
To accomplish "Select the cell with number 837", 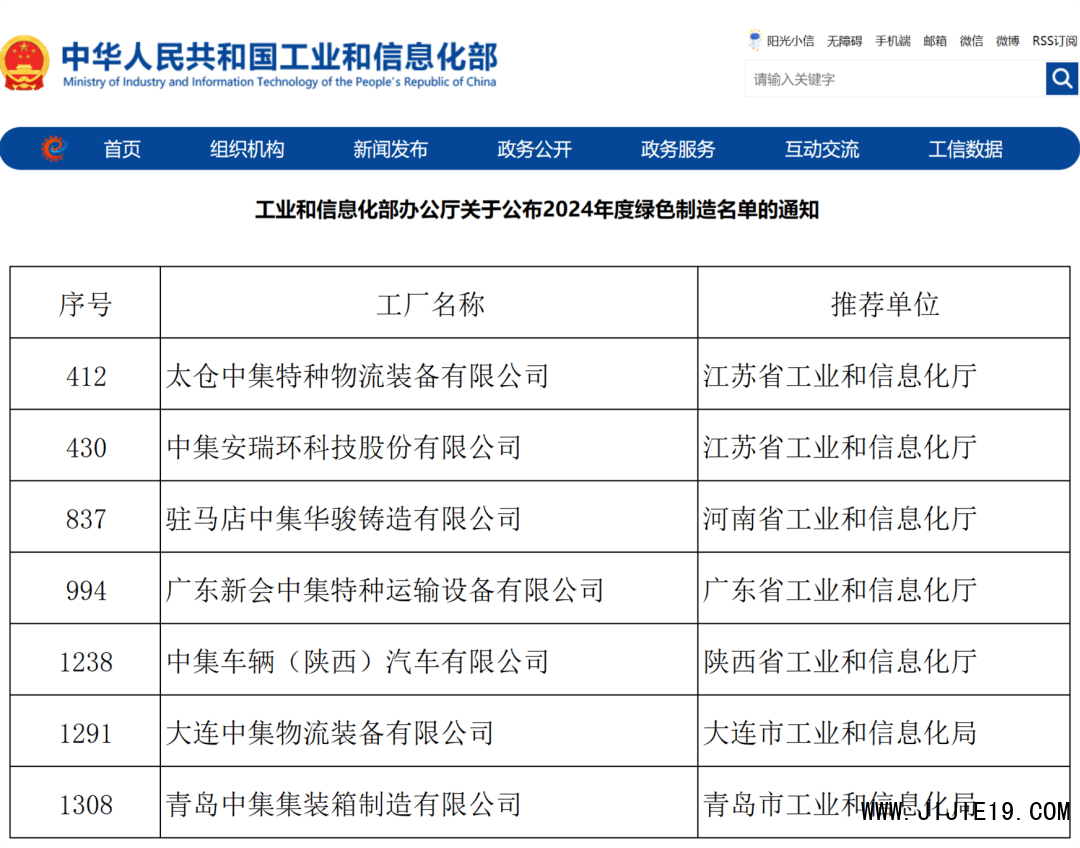I will (x=85, y=517).
